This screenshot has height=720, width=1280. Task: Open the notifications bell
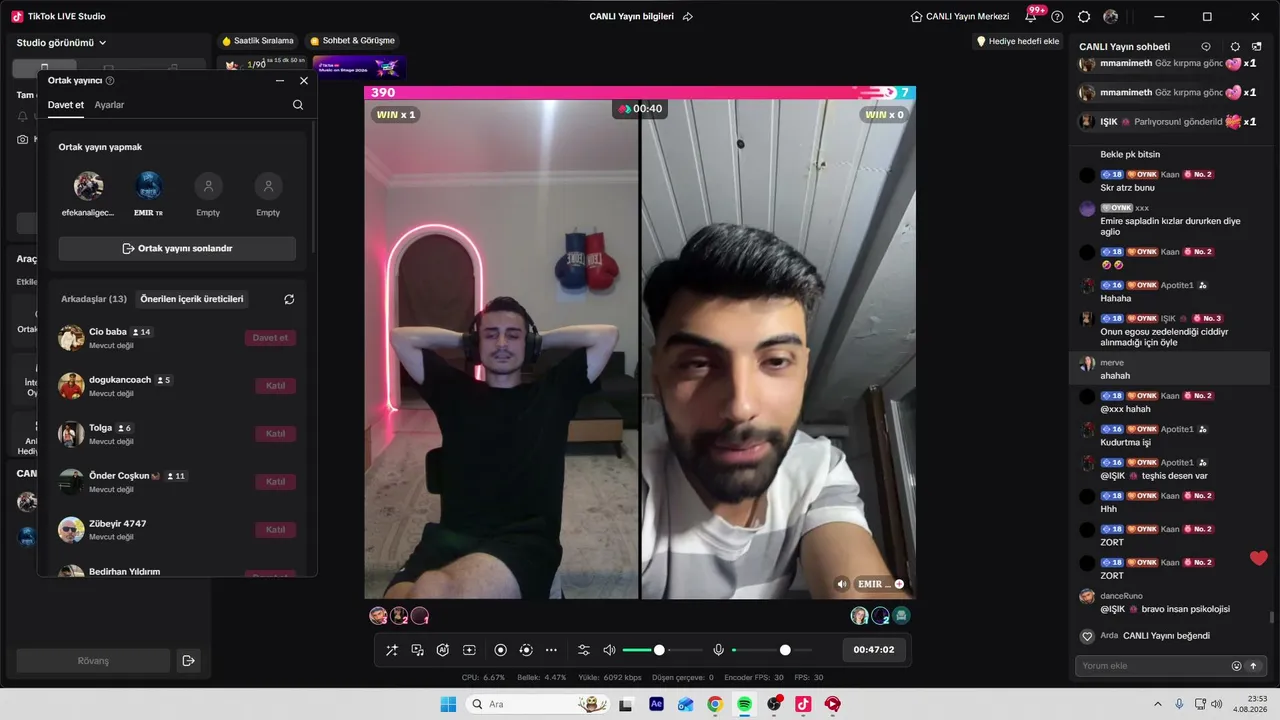click(1031, 17)
